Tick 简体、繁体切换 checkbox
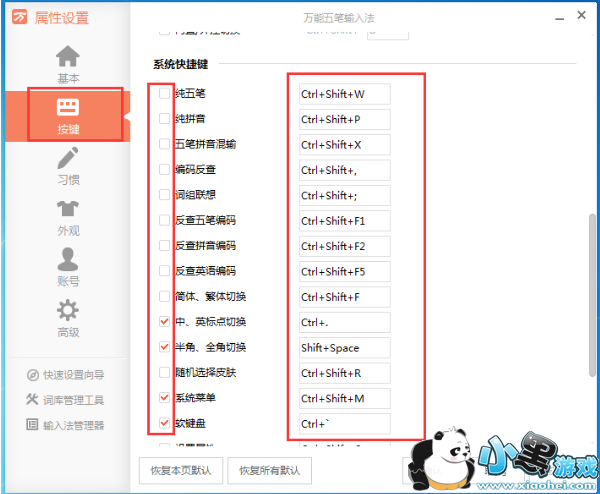The image size is (600, 494). 164,296
